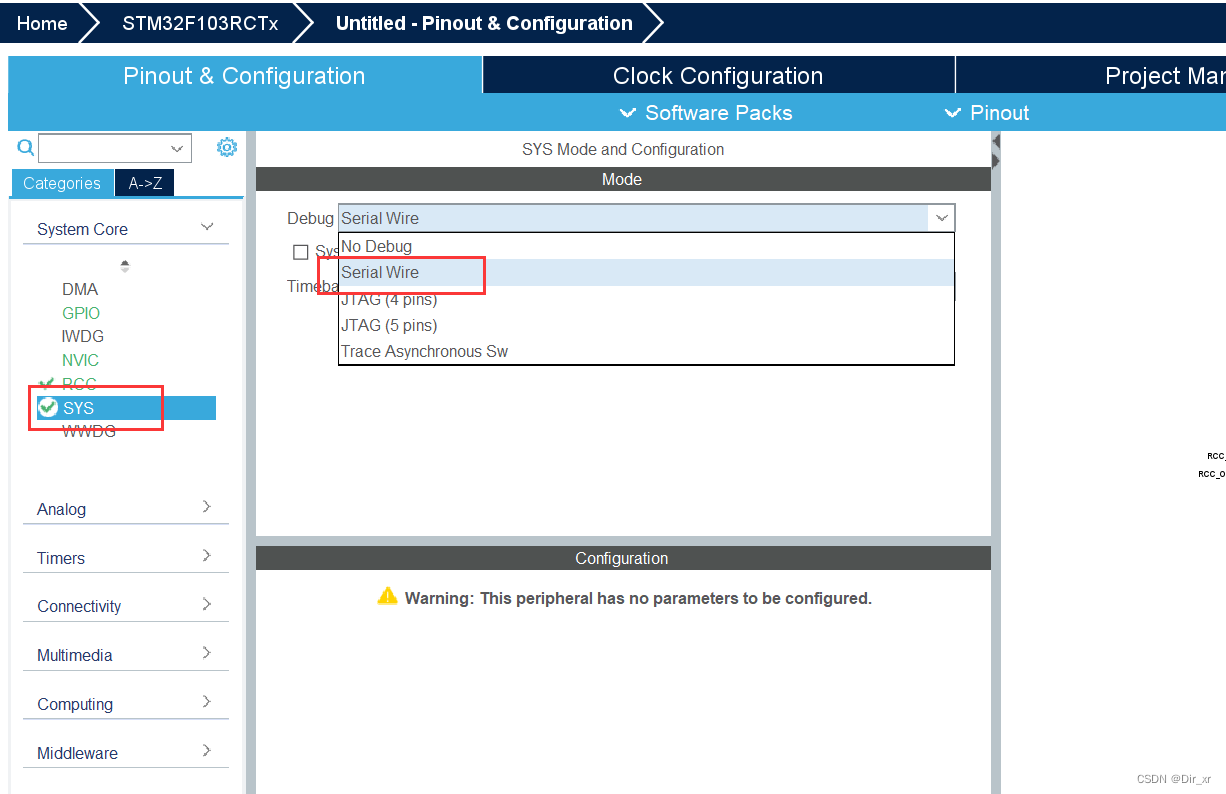Open the Debug combo box arrow
Image resolution: width=1226 pixels, height=794 pixels.
(941, 217)
